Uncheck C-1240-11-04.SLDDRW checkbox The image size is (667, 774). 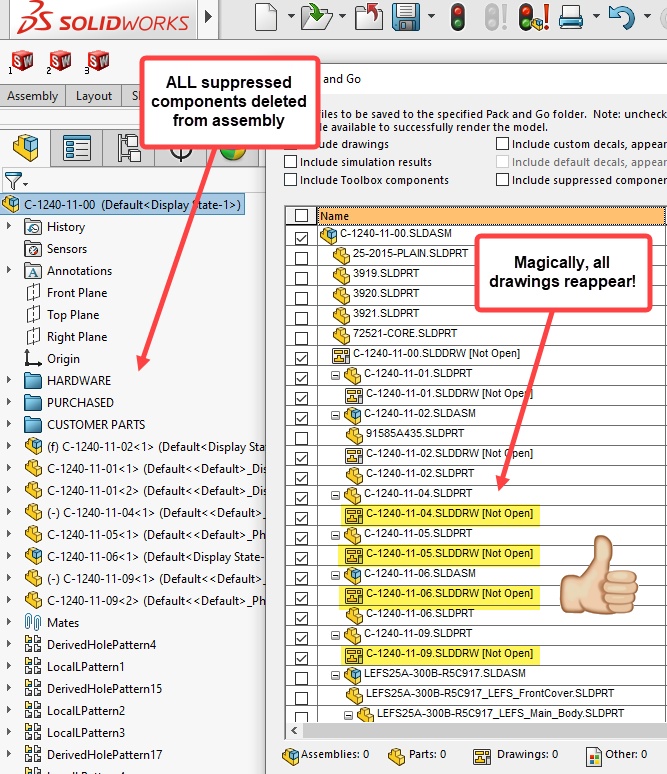tap(301, 518)
